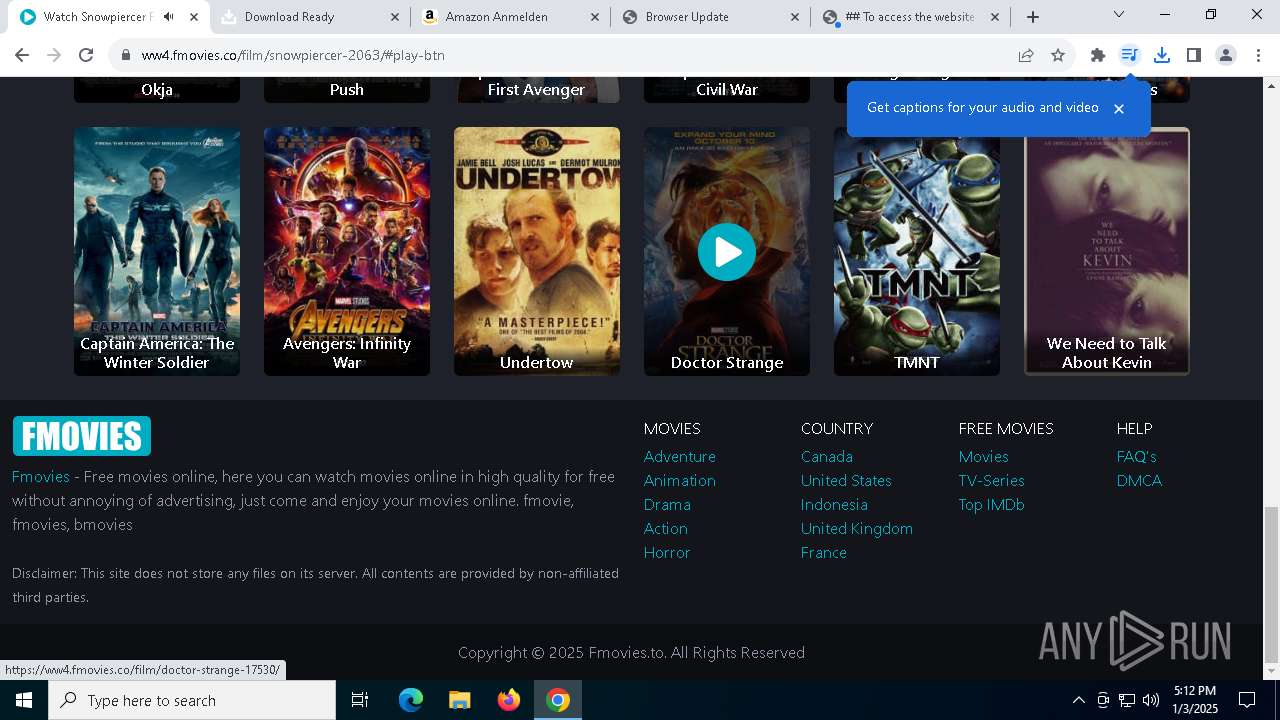
Task: Launch Microsoft Edge from taskbar
Action: pos(411,700)
